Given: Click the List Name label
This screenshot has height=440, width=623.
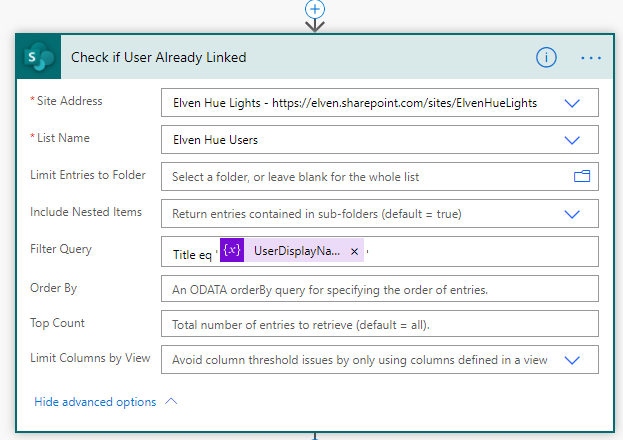Looking at the screenshot, I should [x=63, y=138].
